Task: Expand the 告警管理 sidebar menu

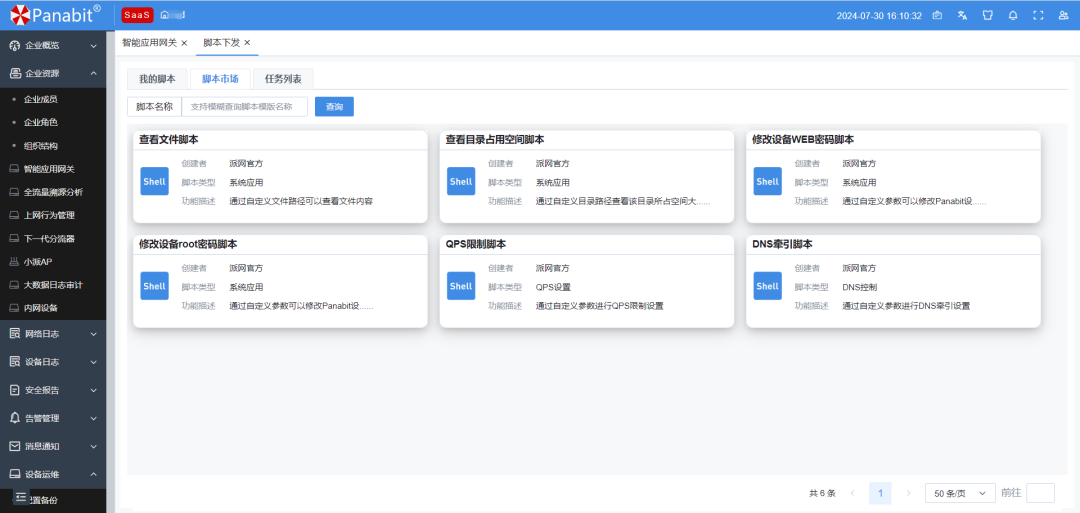Action: 53,418
